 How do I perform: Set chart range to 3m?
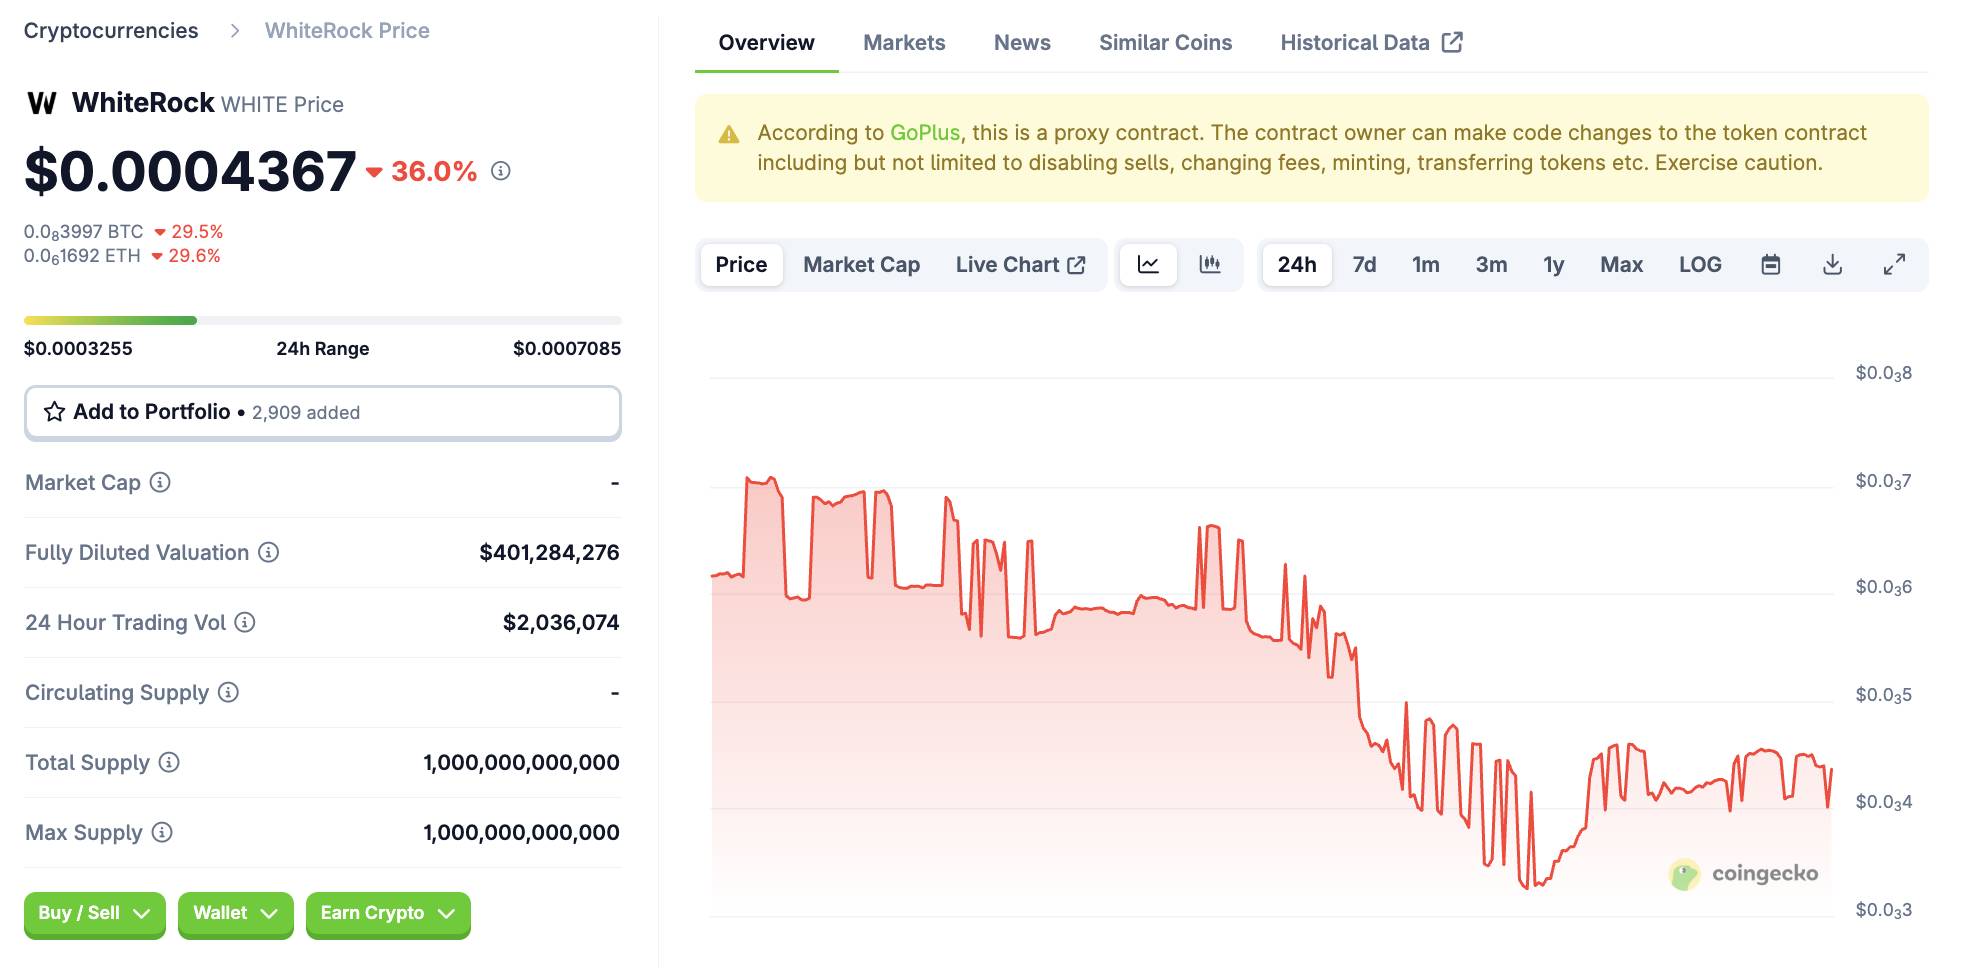click(1491, 265)
